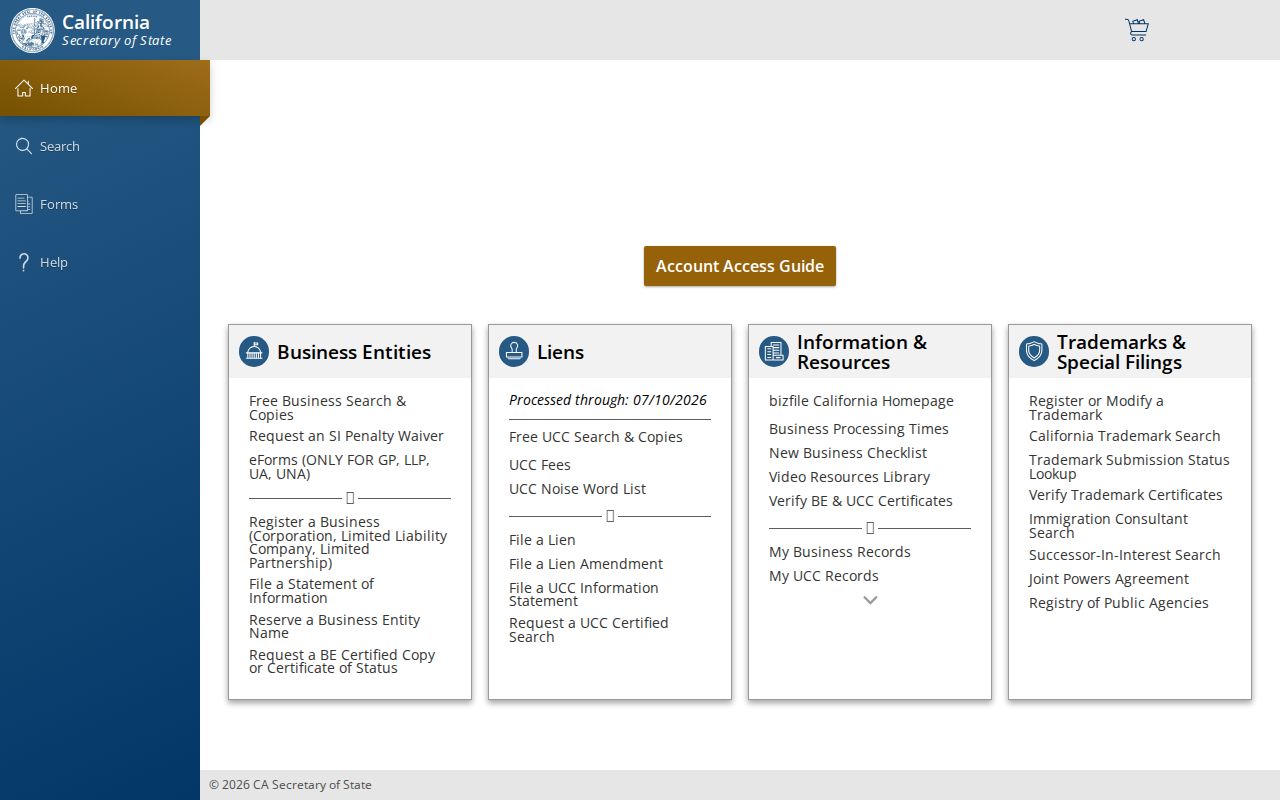Select File a Lien

(x=542, y=540)
